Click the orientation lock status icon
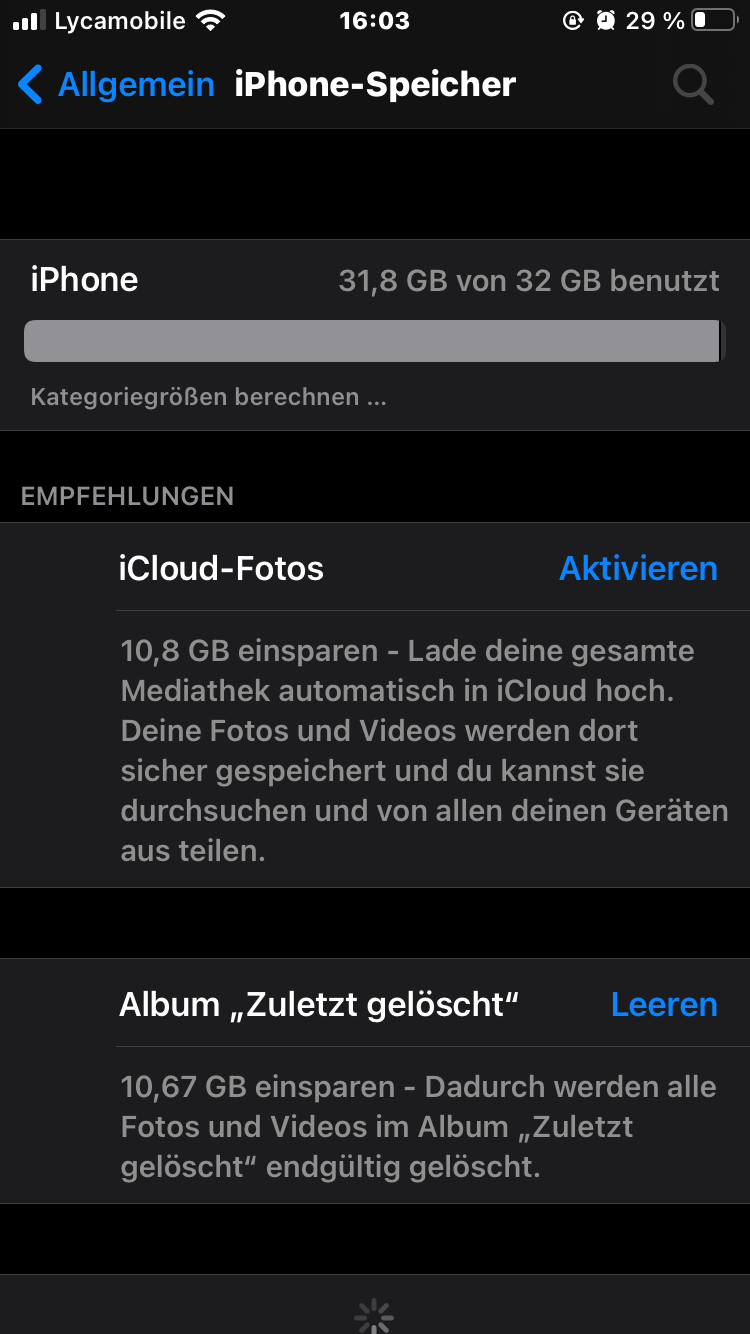This screenshot has width=750, height=1334. [x=573, y=21]
